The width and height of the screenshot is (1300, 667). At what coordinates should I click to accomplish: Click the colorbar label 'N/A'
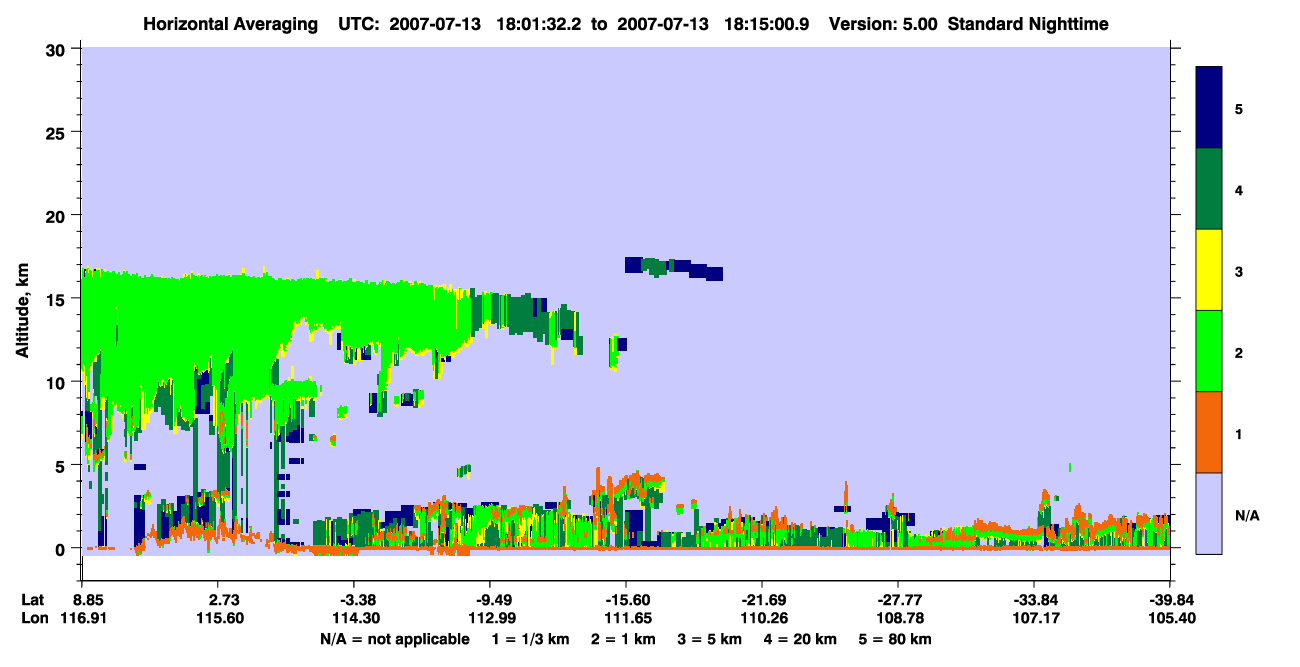(x=1247, y=515)
